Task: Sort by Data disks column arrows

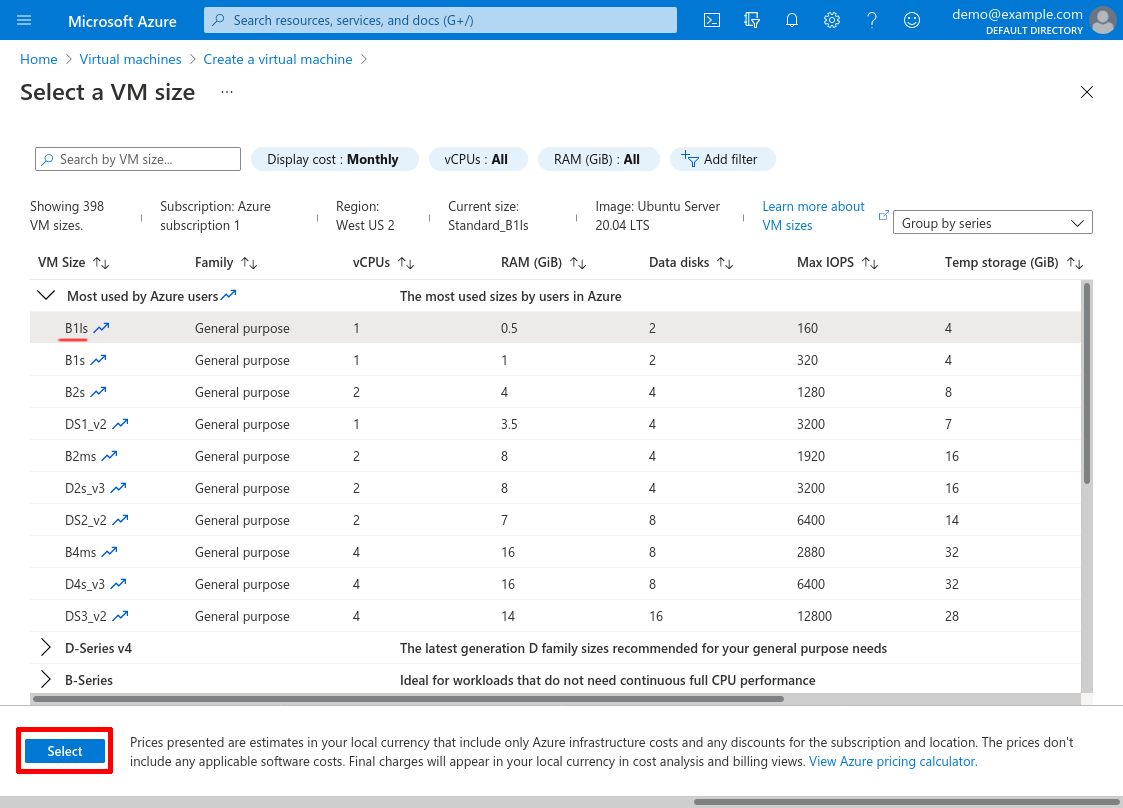Action: click(725, 263)
